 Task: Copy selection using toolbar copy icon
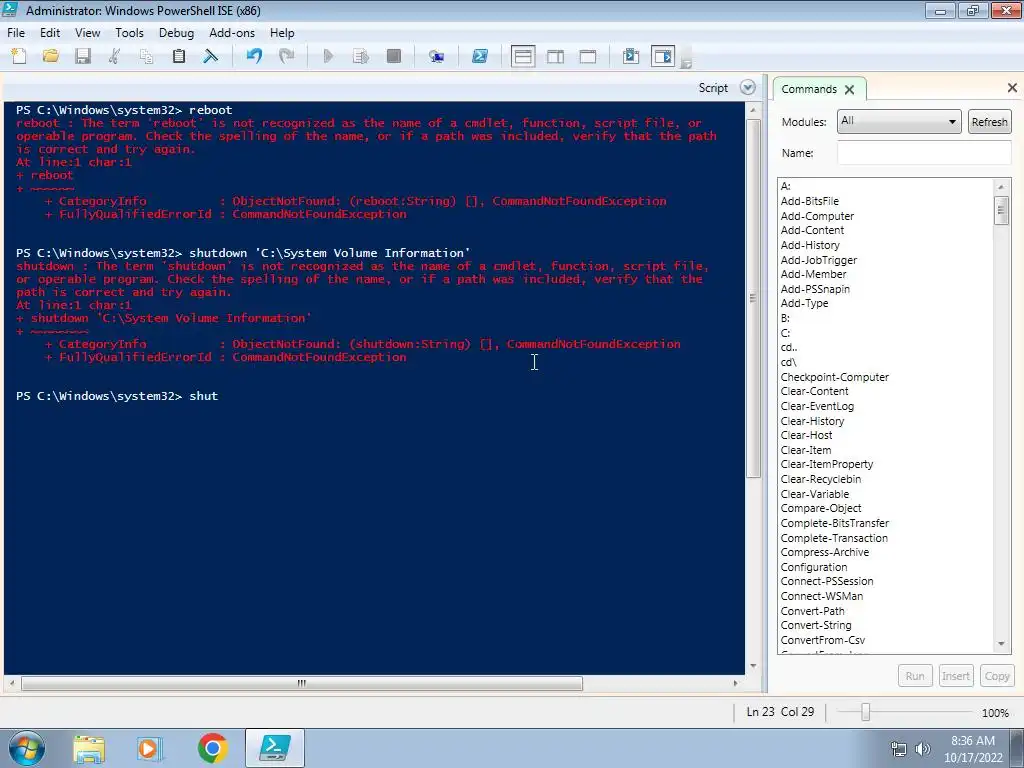[146, 56]
